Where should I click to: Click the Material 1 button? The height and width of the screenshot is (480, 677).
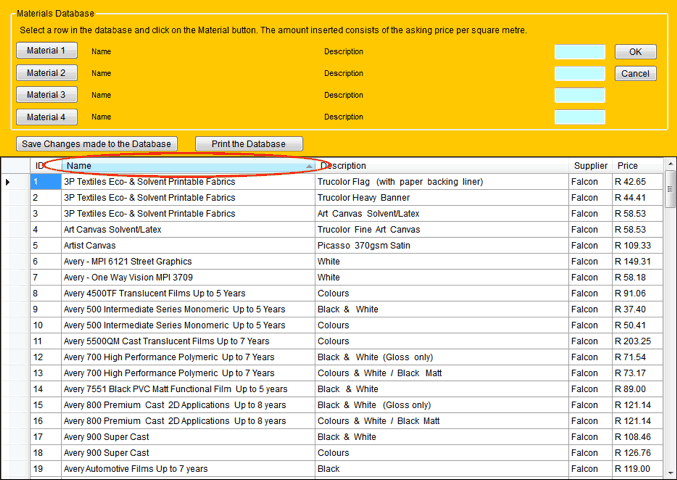click(46, 51)
